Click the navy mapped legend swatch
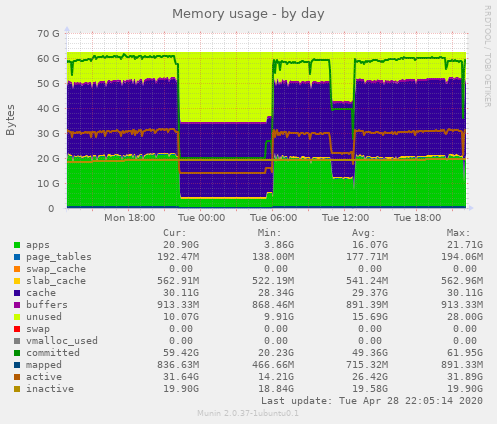497x424 pixels. [x=17, y=365]
